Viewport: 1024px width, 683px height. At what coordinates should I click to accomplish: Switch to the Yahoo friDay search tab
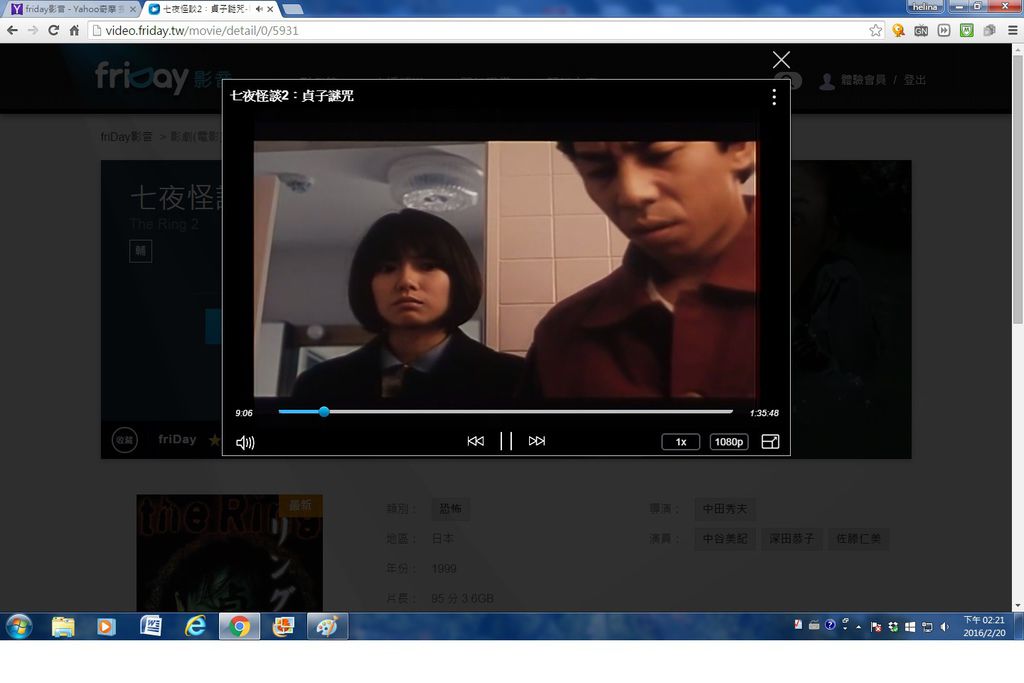click(x=72, y=9)
